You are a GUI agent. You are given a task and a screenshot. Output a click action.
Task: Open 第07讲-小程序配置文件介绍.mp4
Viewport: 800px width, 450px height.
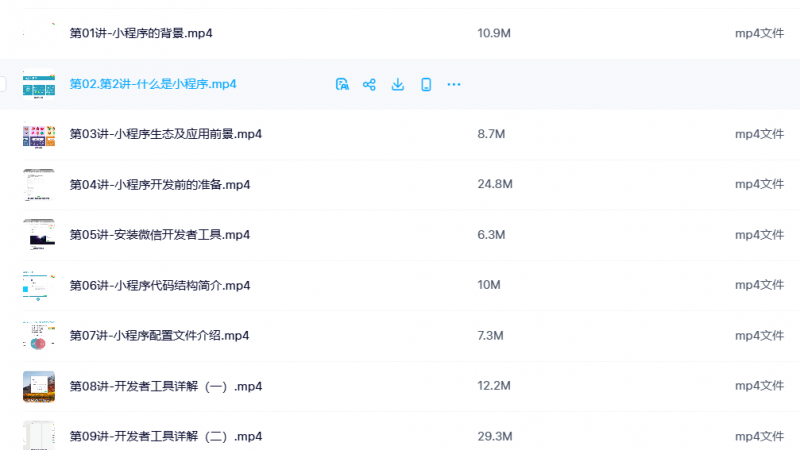(159, 336)
